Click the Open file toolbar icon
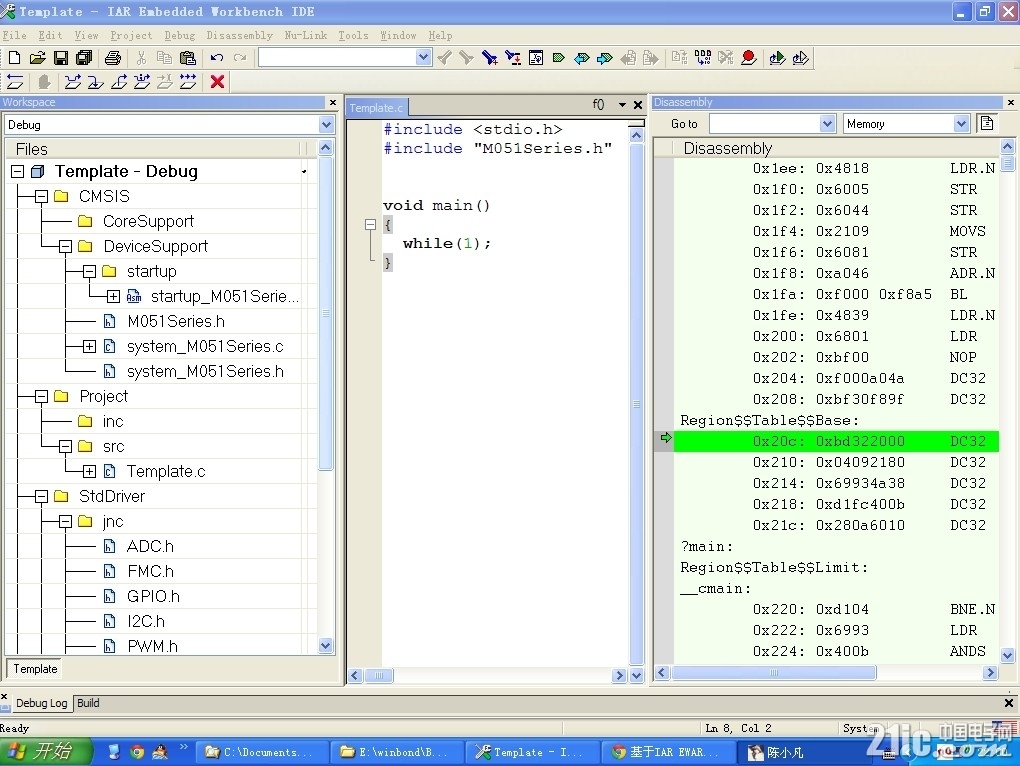The width and height of the screenshot is (1020, 766). click(x=37, y=58)
